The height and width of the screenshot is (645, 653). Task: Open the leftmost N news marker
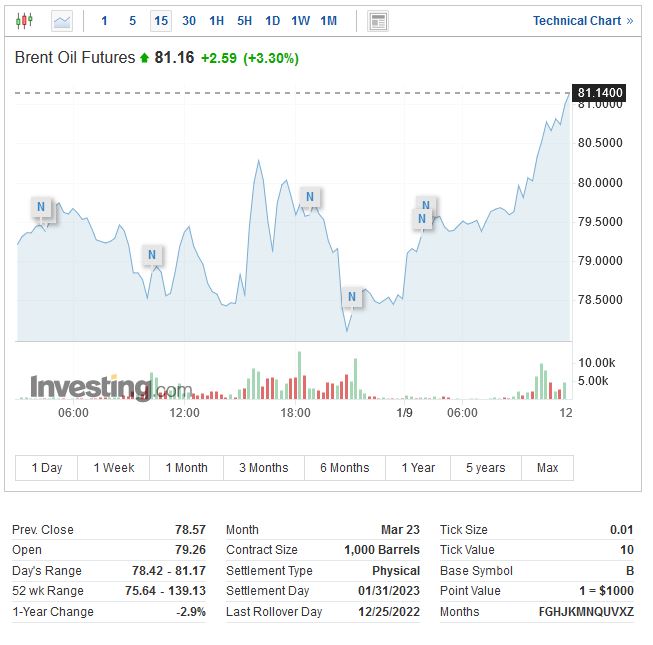pos(41,207)
